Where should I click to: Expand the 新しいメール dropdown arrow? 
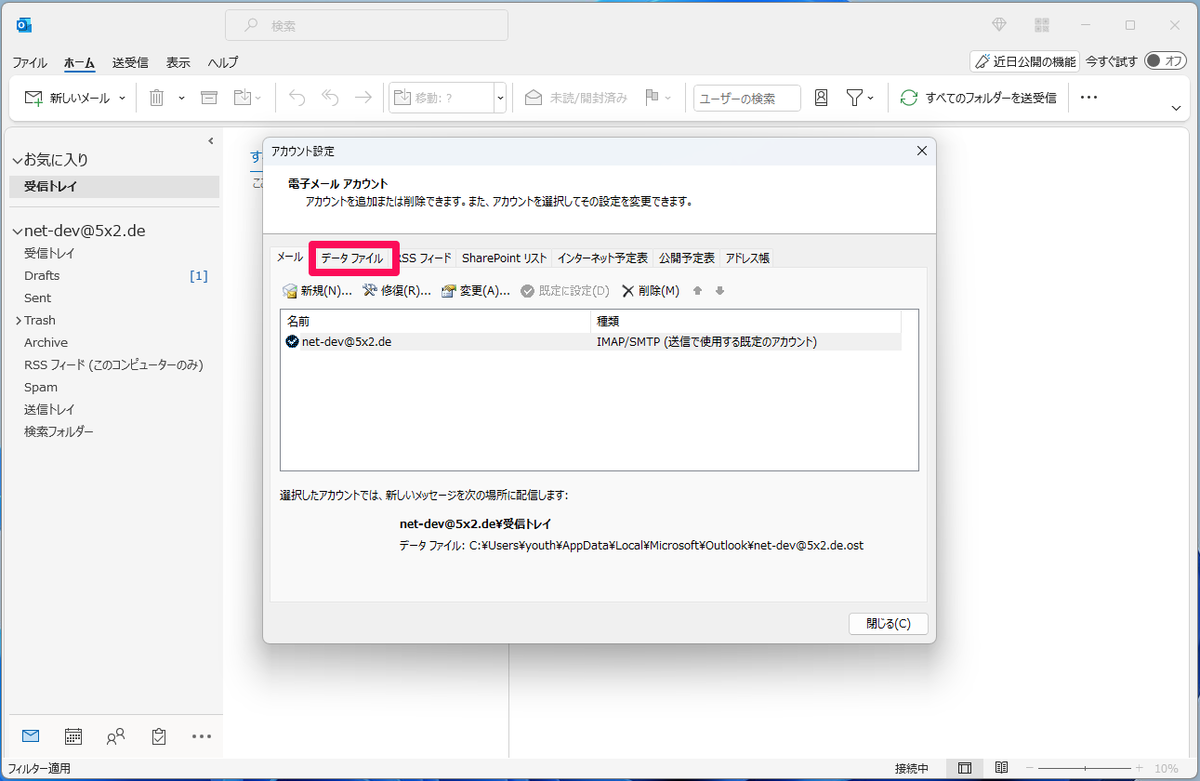pyautogui.click(x=123, y=98)
